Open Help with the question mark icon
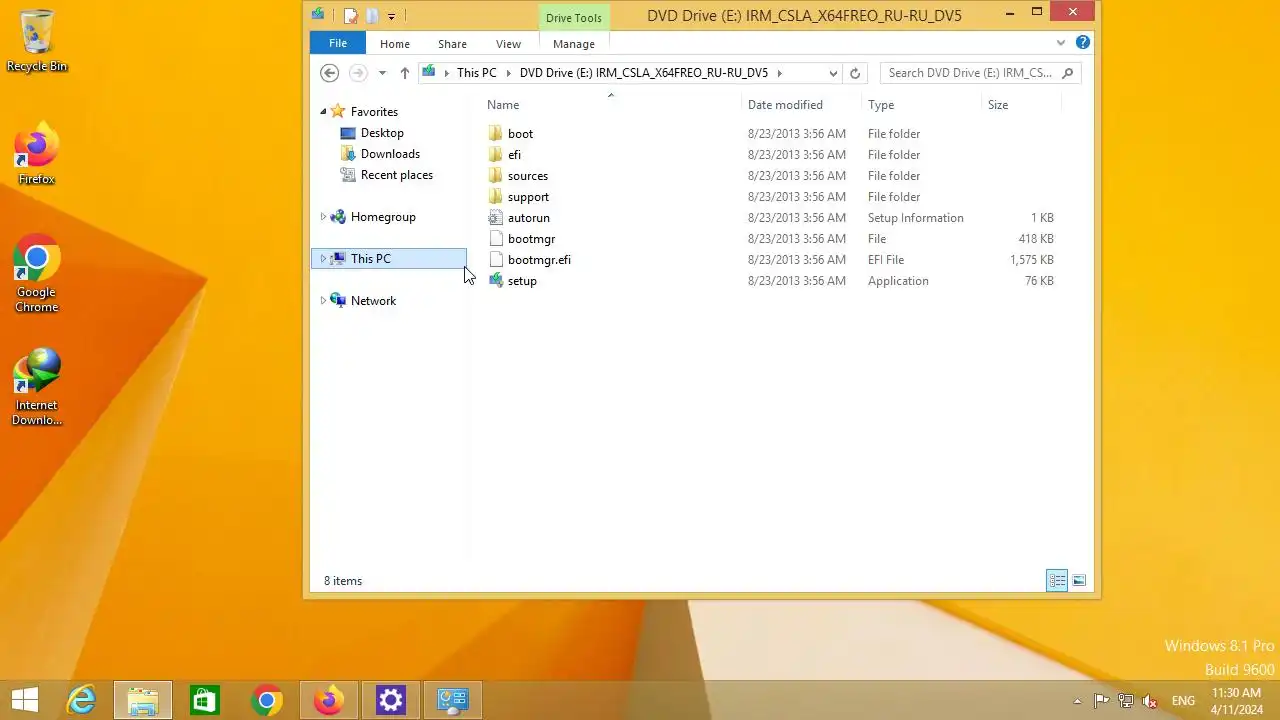This screenshot has height=720, width=1280. coord(1083,43)
